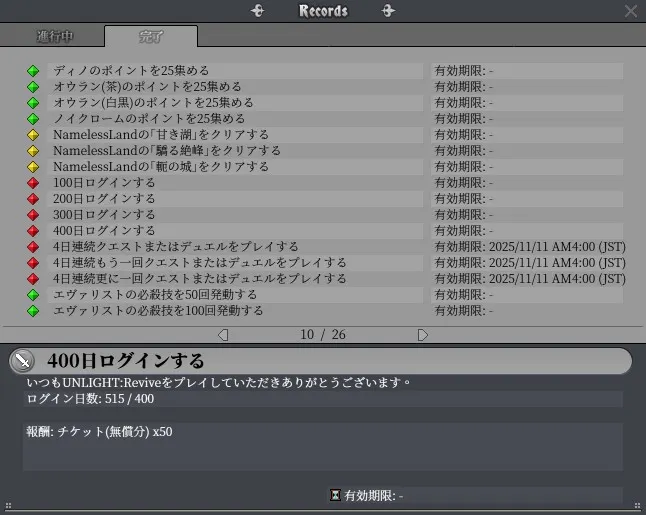Select record NamelessLandの「驕る絶峰」をクリアする
This screenshot has width=646, height=515.
pos(235,151)
